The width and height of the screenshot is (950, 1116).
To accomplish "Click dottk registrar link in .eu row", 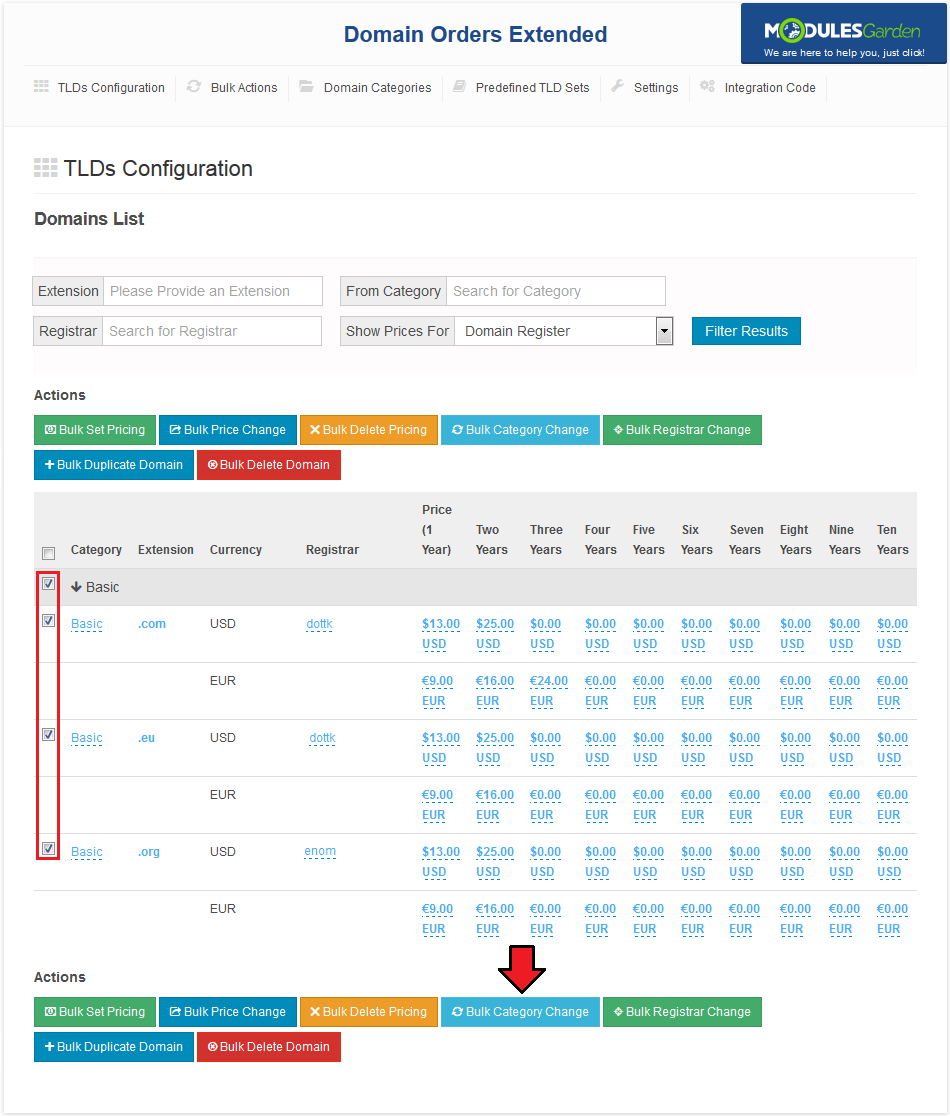I will click(322, 738).
